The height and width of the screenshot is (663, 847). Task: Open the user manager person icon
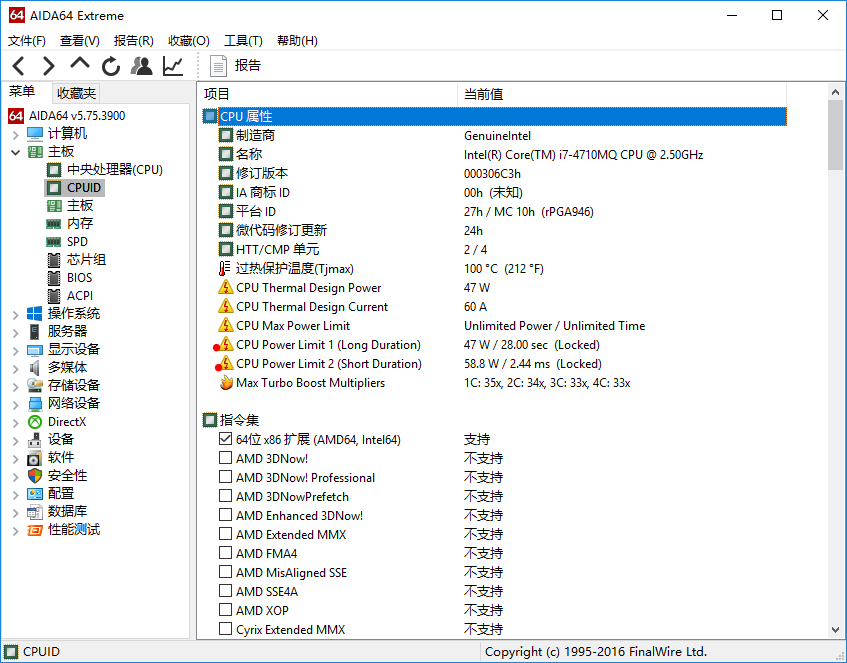[142, 66]
